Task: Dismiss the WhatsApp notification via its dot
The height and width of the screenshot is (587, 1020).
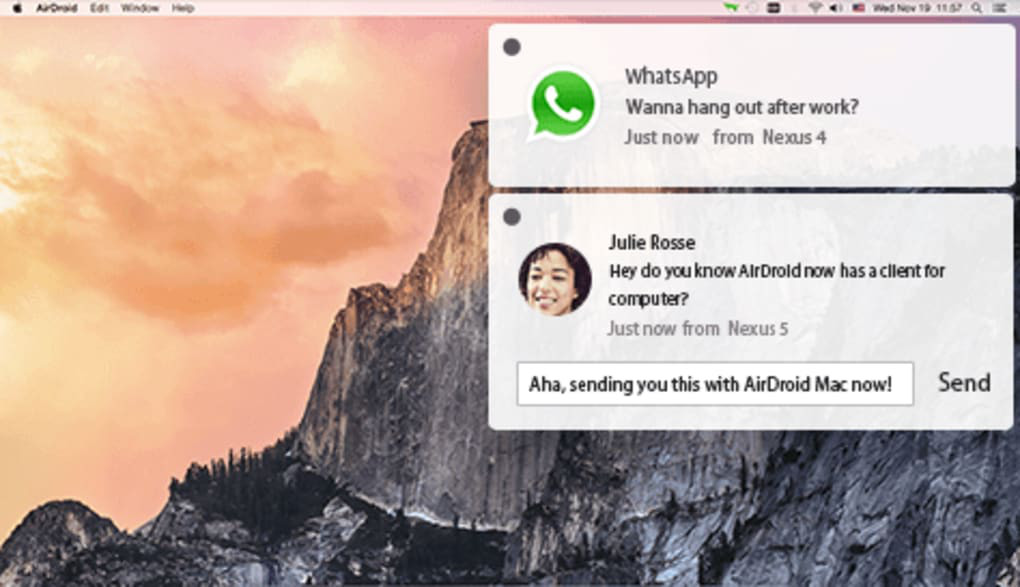Action: 512,47
